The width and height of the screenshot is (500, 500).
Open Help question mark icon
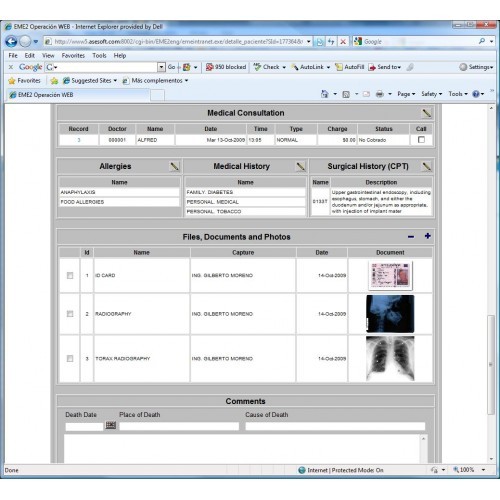click(476, 94)
